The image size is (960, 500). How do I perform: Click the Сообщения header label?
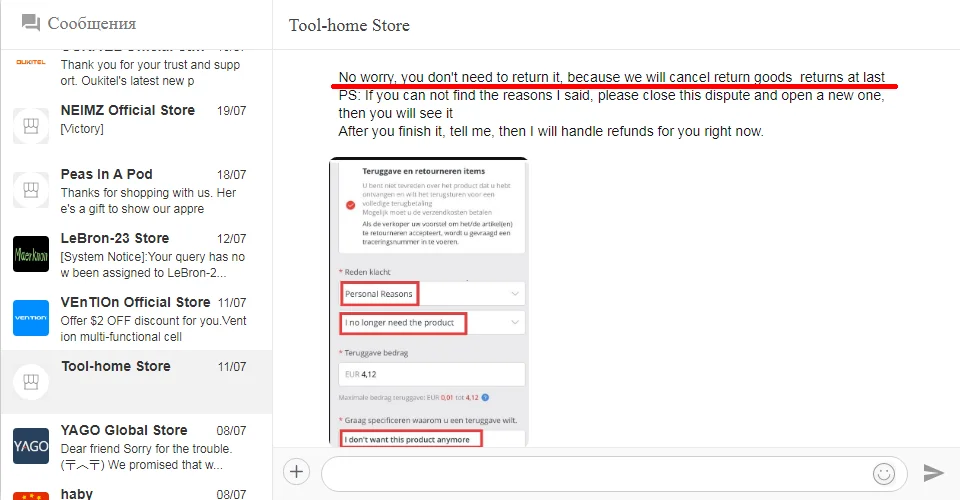coord(92,23)
